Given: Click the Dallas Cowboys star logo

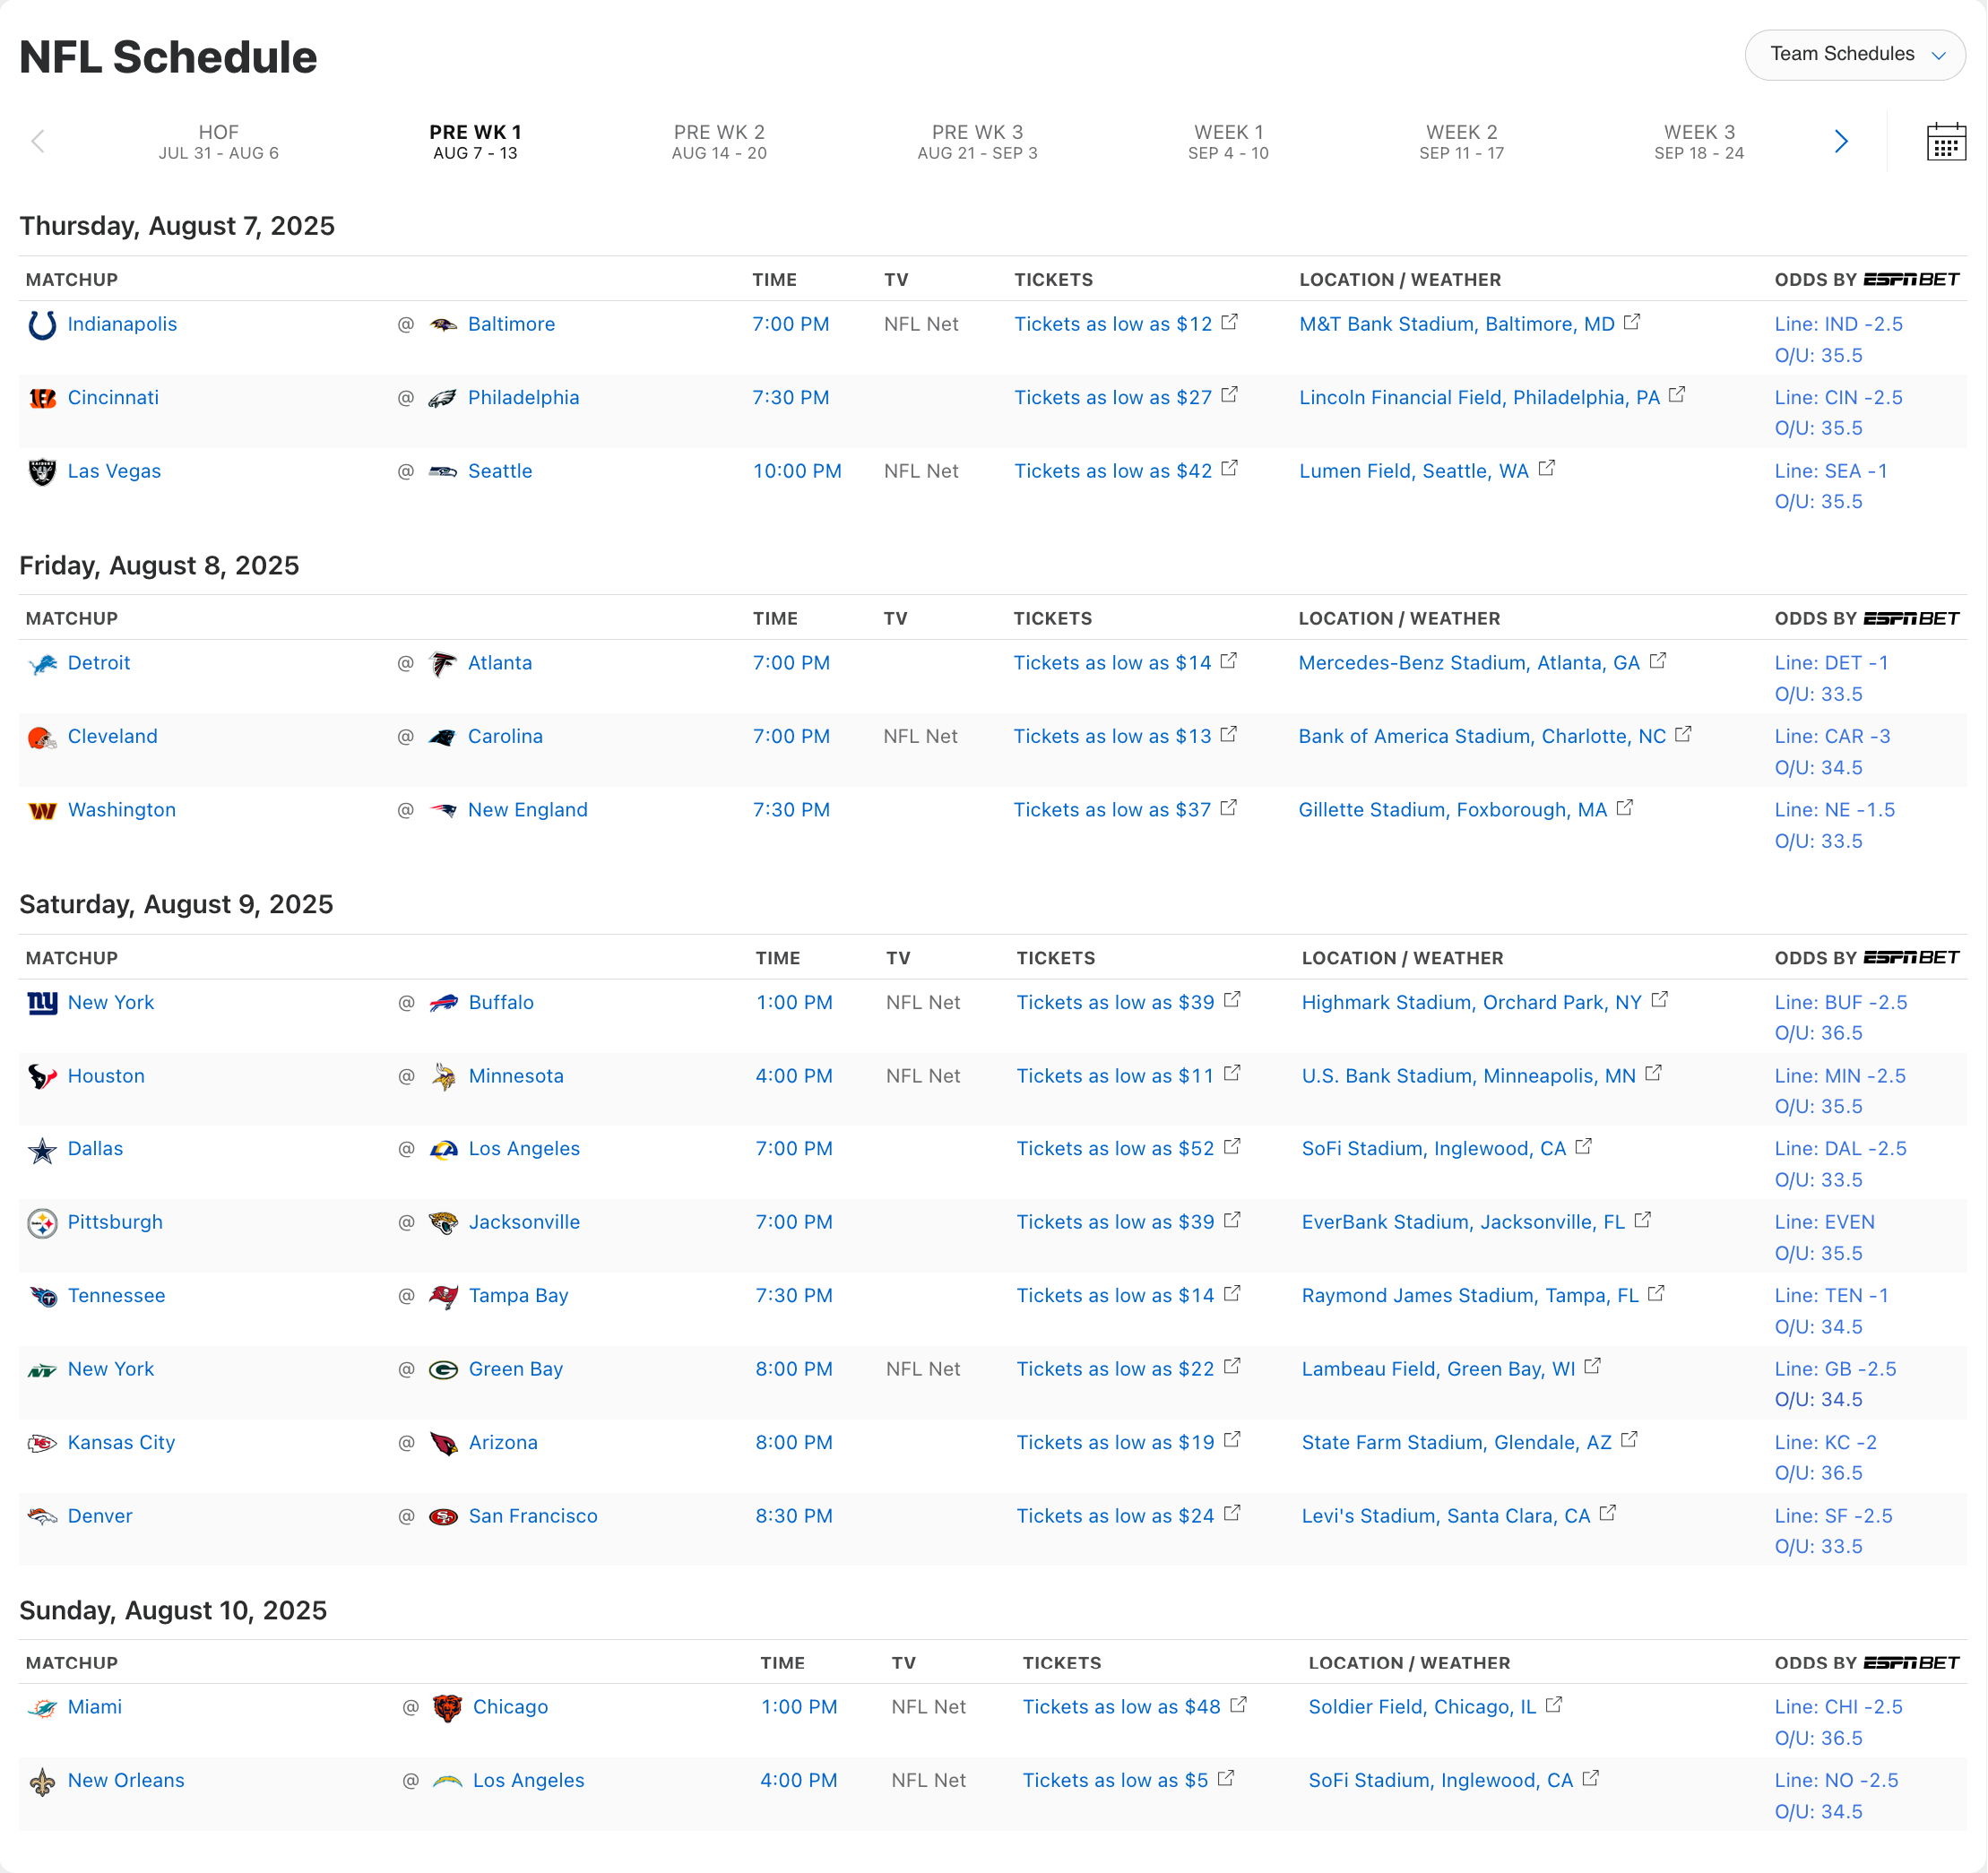Looking at the screenshot, I should tap(42, 1150).
